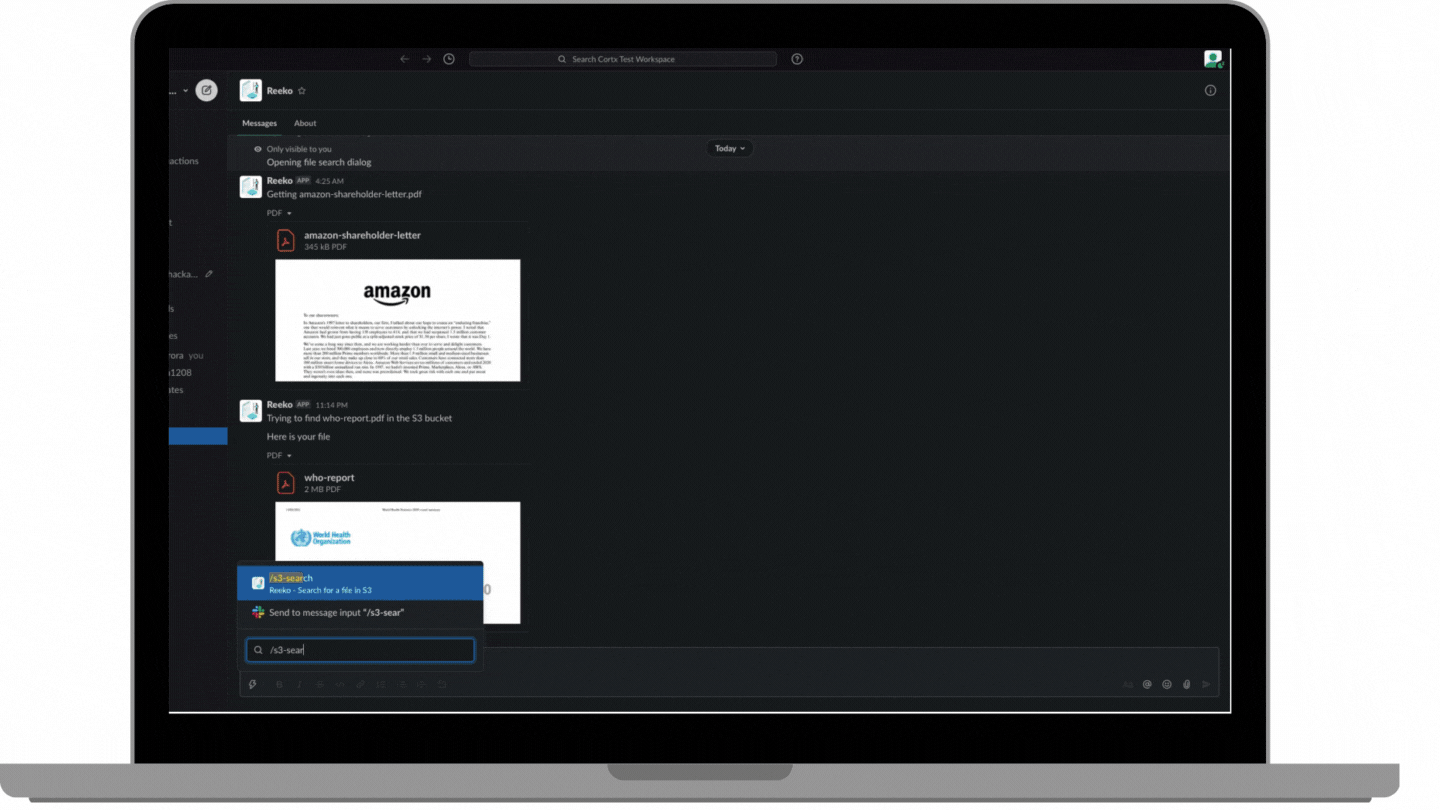Click the insert link icon

pyautogui.click(x=361, y=685)
